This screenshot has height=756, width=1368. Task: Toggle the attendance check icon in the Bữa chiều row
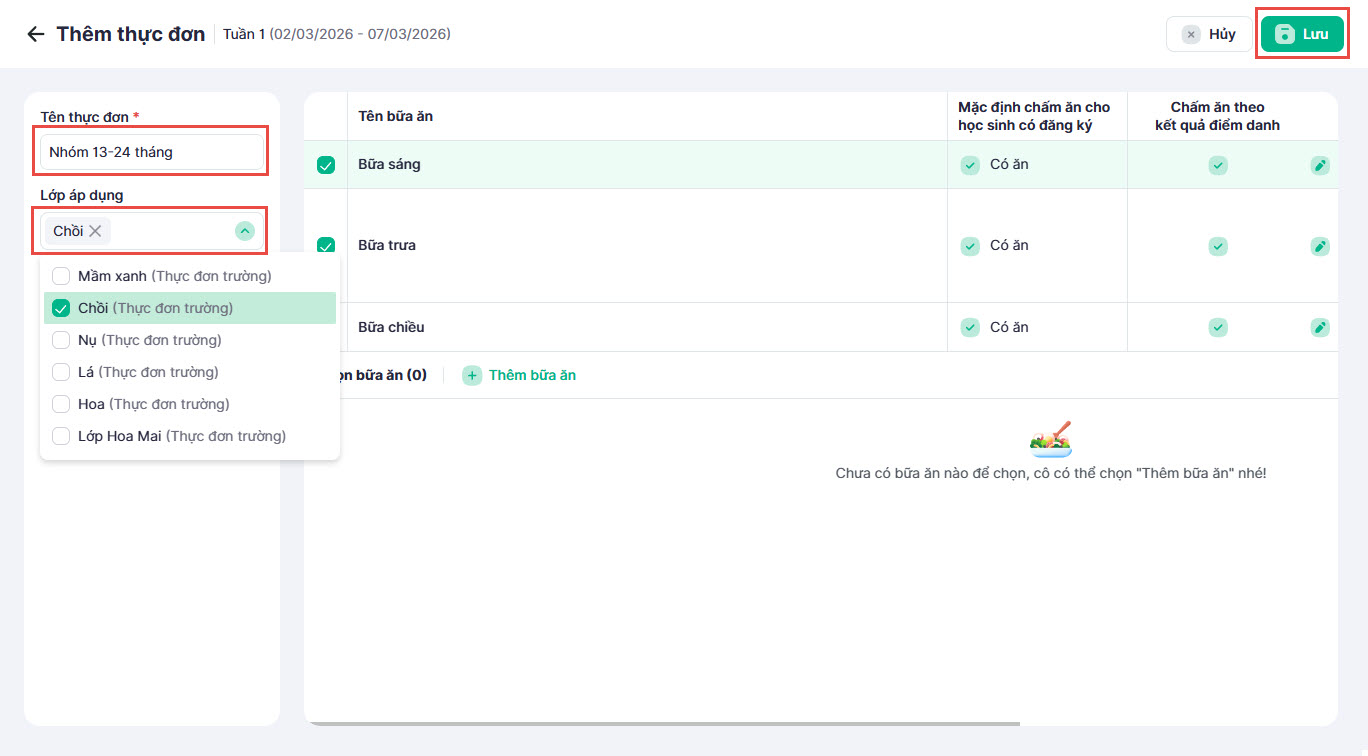click(x=1217, y=327)
